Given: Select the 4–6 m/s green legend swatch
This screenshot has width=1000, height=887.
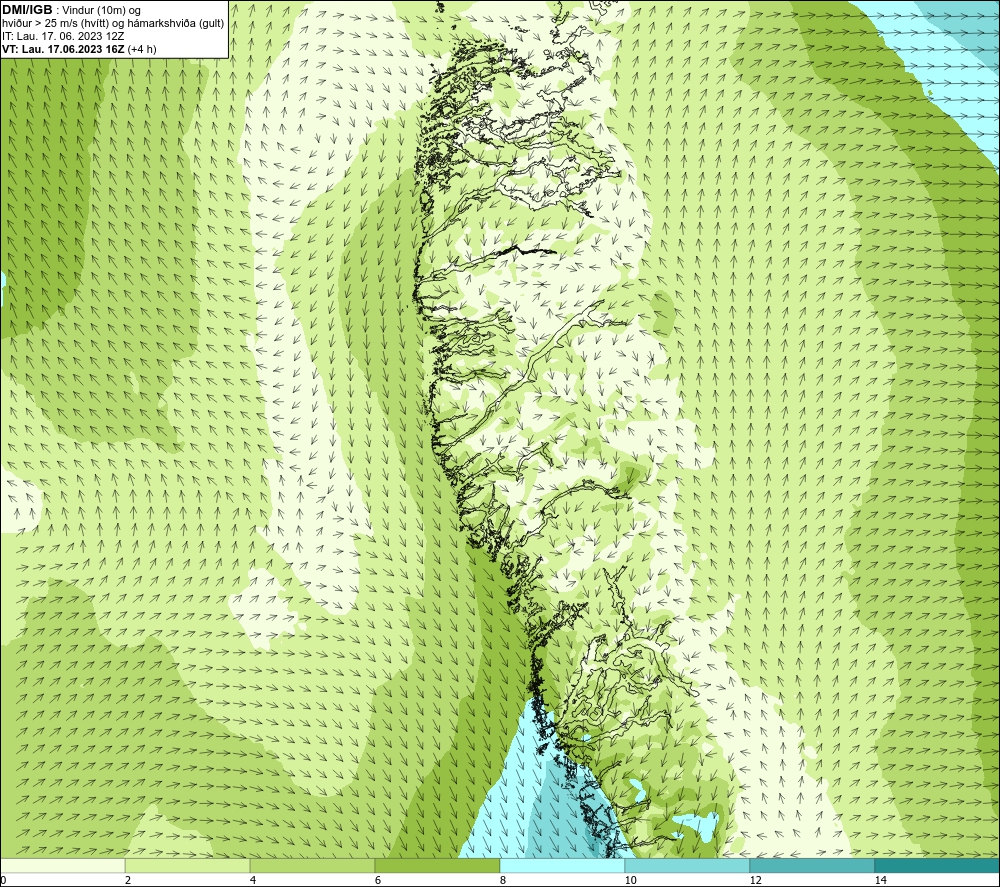Looking at the screenshot, I should (312, 865).
